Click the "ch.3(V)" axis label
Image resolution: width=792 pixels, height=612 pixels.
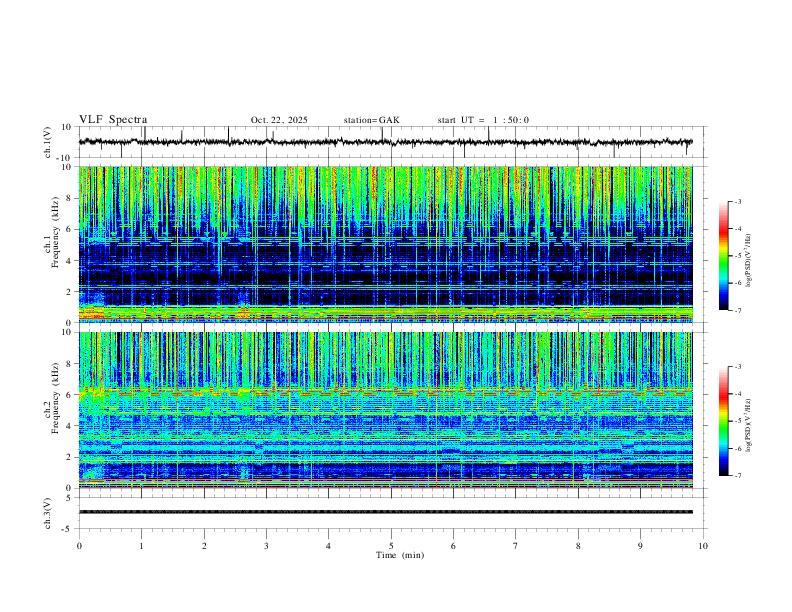[x=48, y=513]
